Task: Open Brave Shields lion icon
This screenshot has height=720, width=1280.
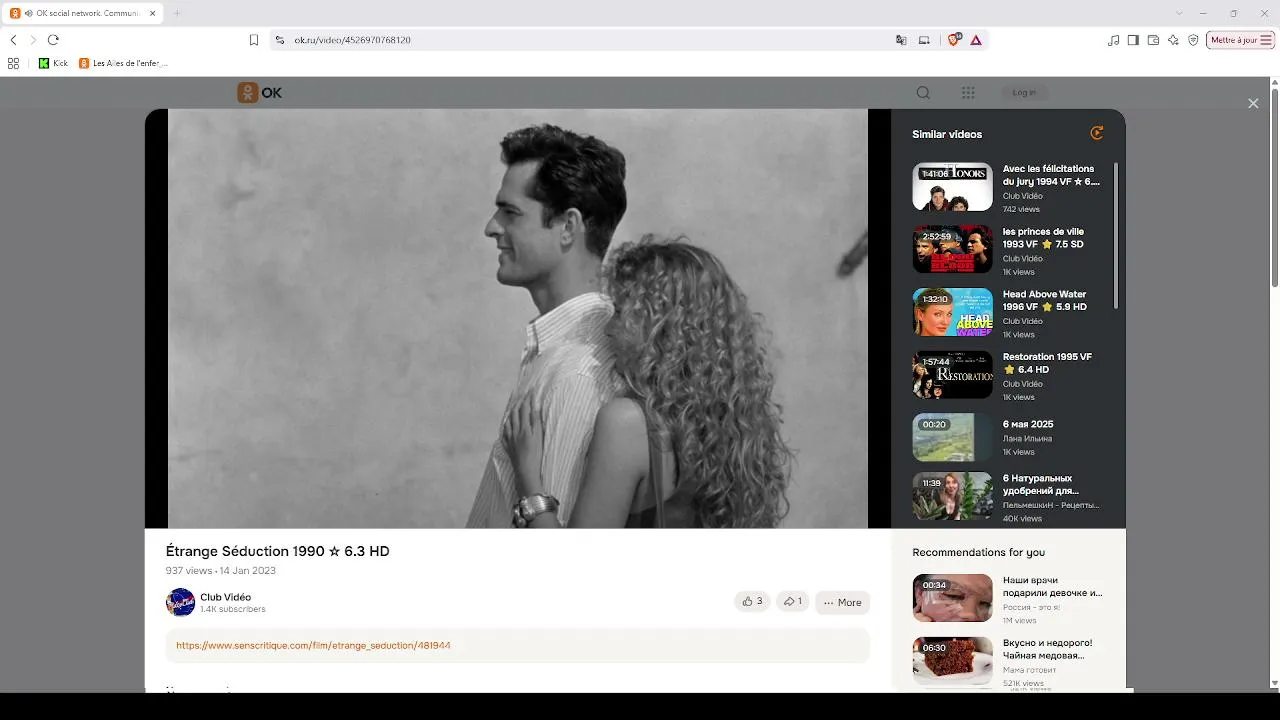Action: (x=954, y=40)
